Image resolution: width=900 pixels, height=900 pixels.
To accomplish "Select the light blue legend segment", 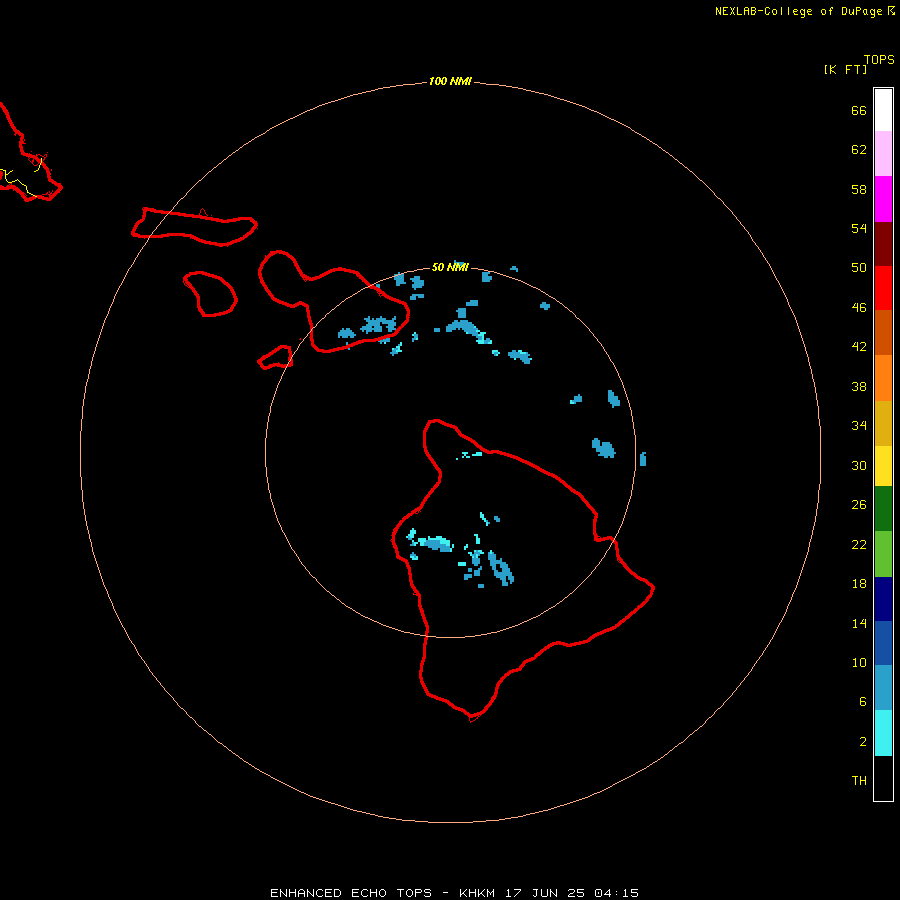I will [x=883, y=688].
